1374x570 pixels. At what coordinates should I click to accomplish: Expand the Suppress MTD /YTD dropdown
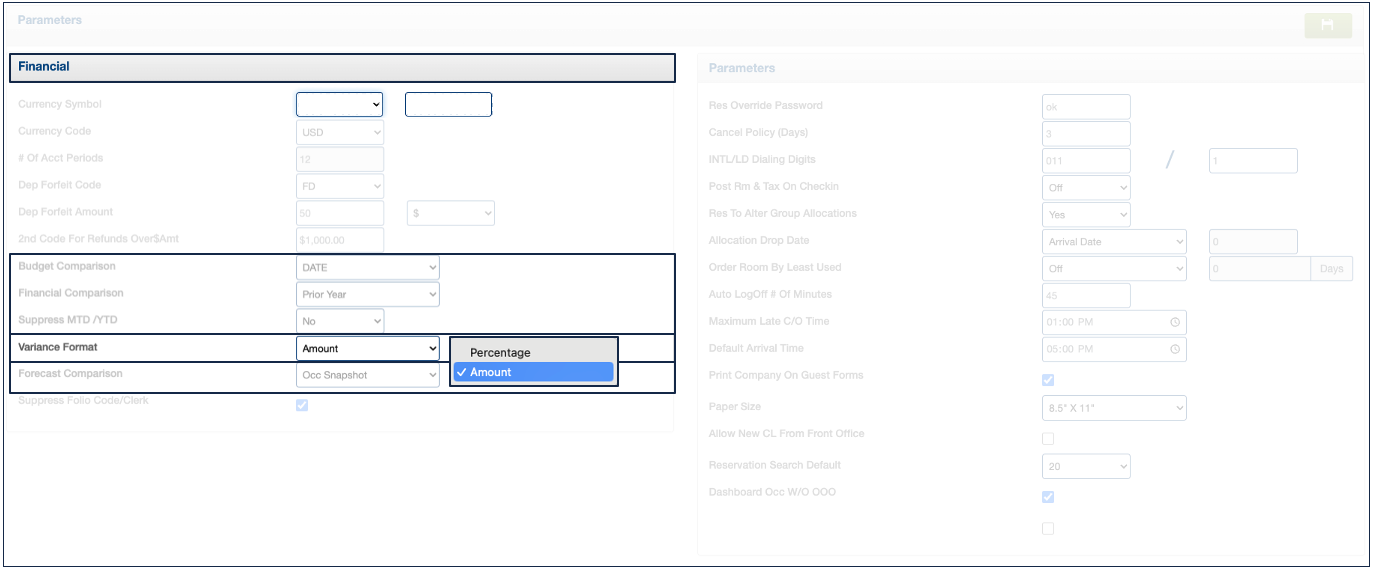click(x=340, y=322)
